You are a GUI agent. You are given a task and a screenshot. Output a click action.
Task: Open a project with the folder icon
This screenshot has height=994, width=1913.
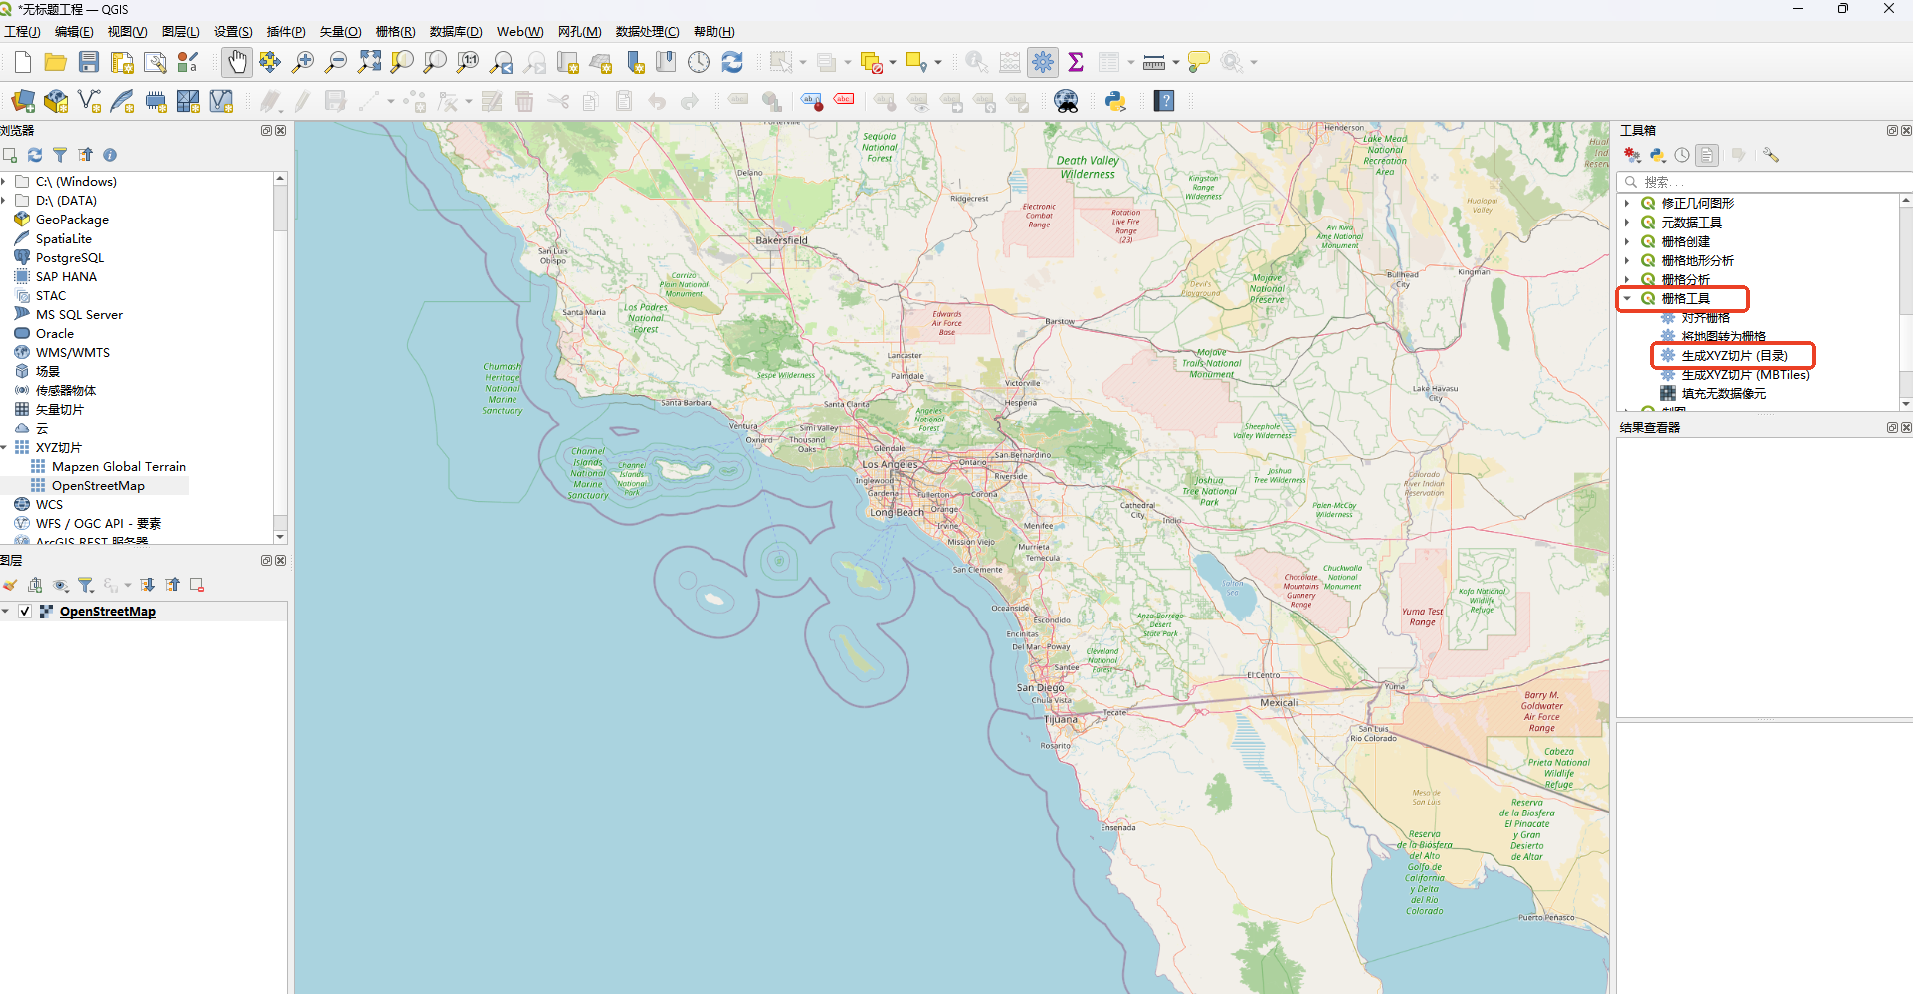pyautogui.click(x=55, y=62)
